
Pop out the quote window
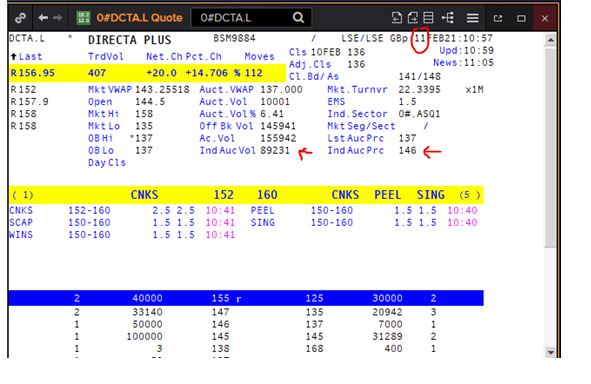coord(498,18)
